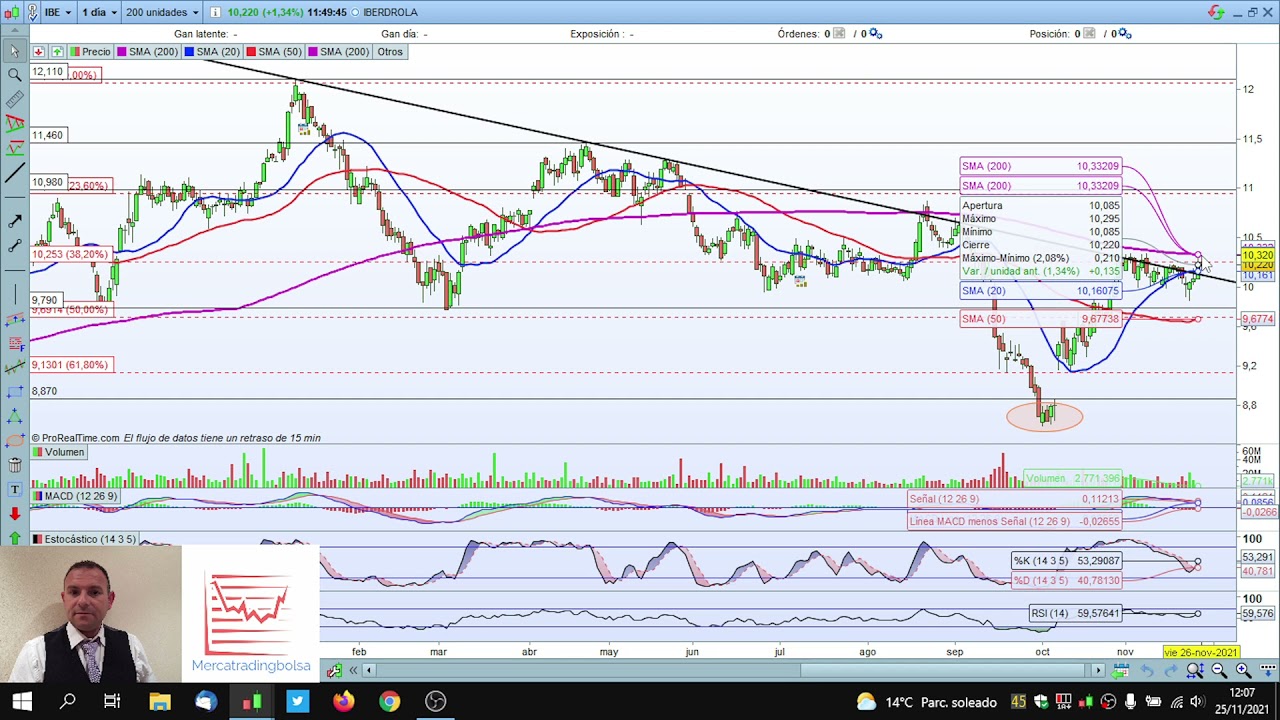Click the 26-nov-2021 date marker

(1200, 652)
